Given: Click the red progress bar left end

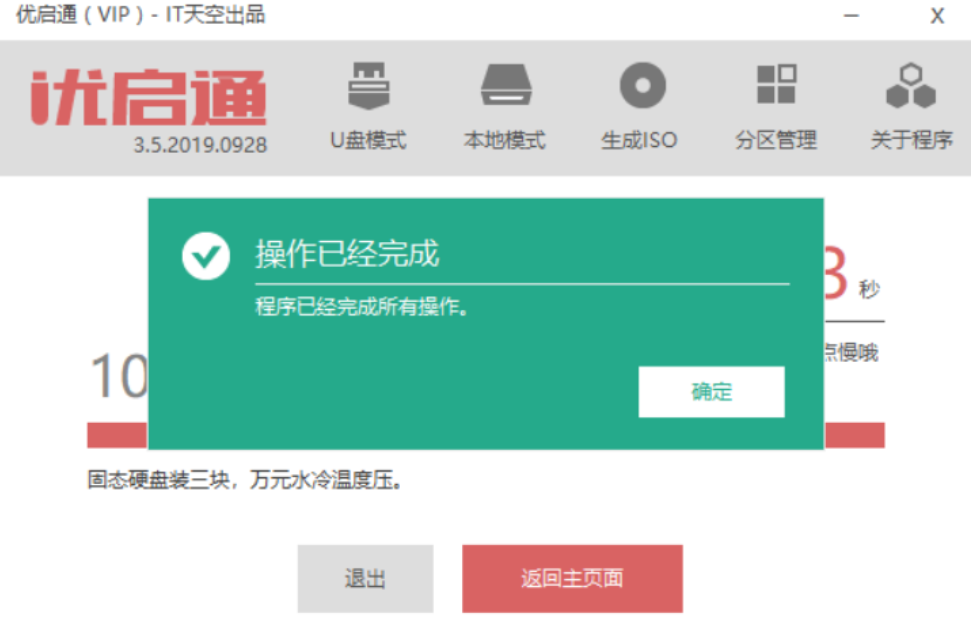Looking at the screenshot, I should (x=117, y=435).
